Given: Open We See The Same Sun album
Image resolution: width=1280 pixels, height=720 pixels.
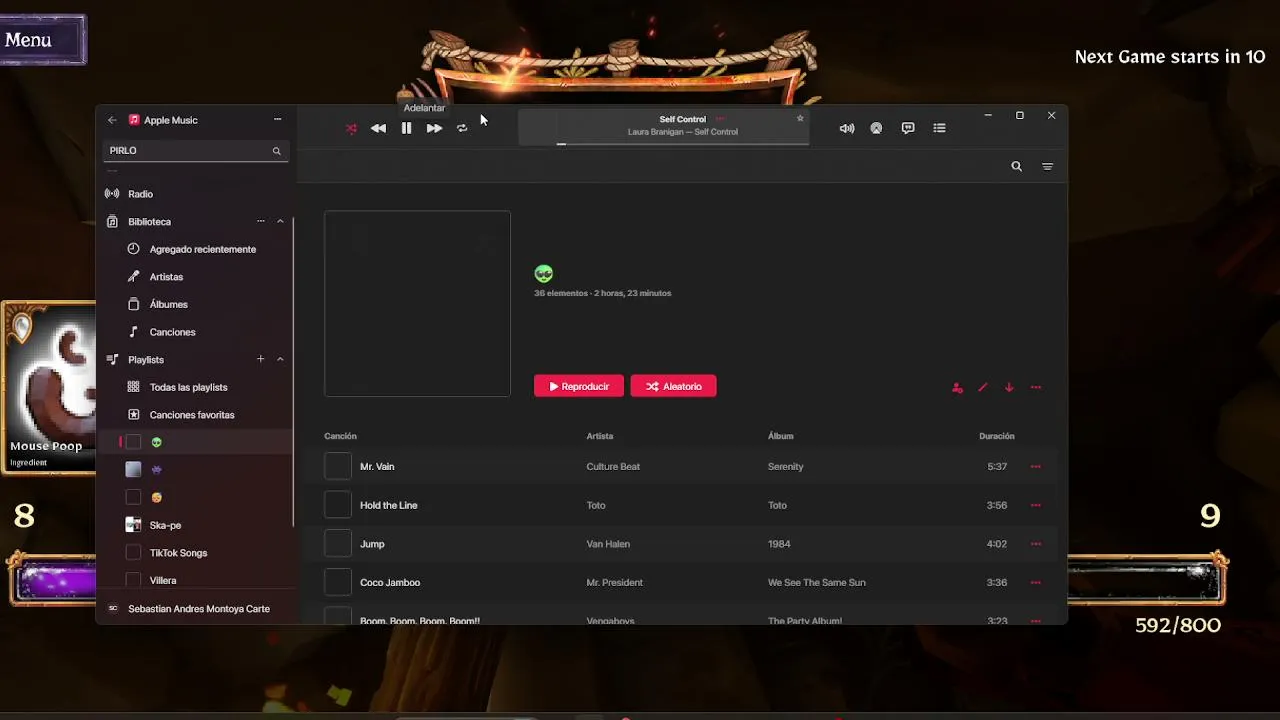Looking at the screenshot, I should pos(817,583).
